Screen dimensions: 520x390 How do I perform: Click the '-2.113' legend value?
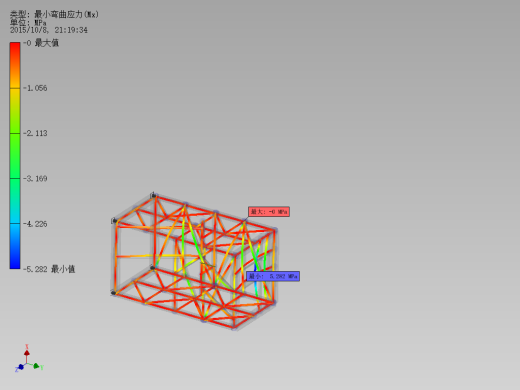pos(35,133)
